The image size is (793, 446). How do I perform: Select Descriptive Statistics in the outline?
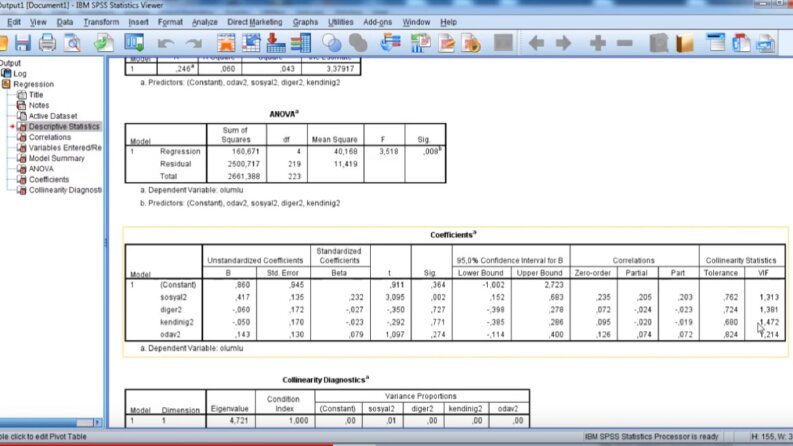coord(64,126)
